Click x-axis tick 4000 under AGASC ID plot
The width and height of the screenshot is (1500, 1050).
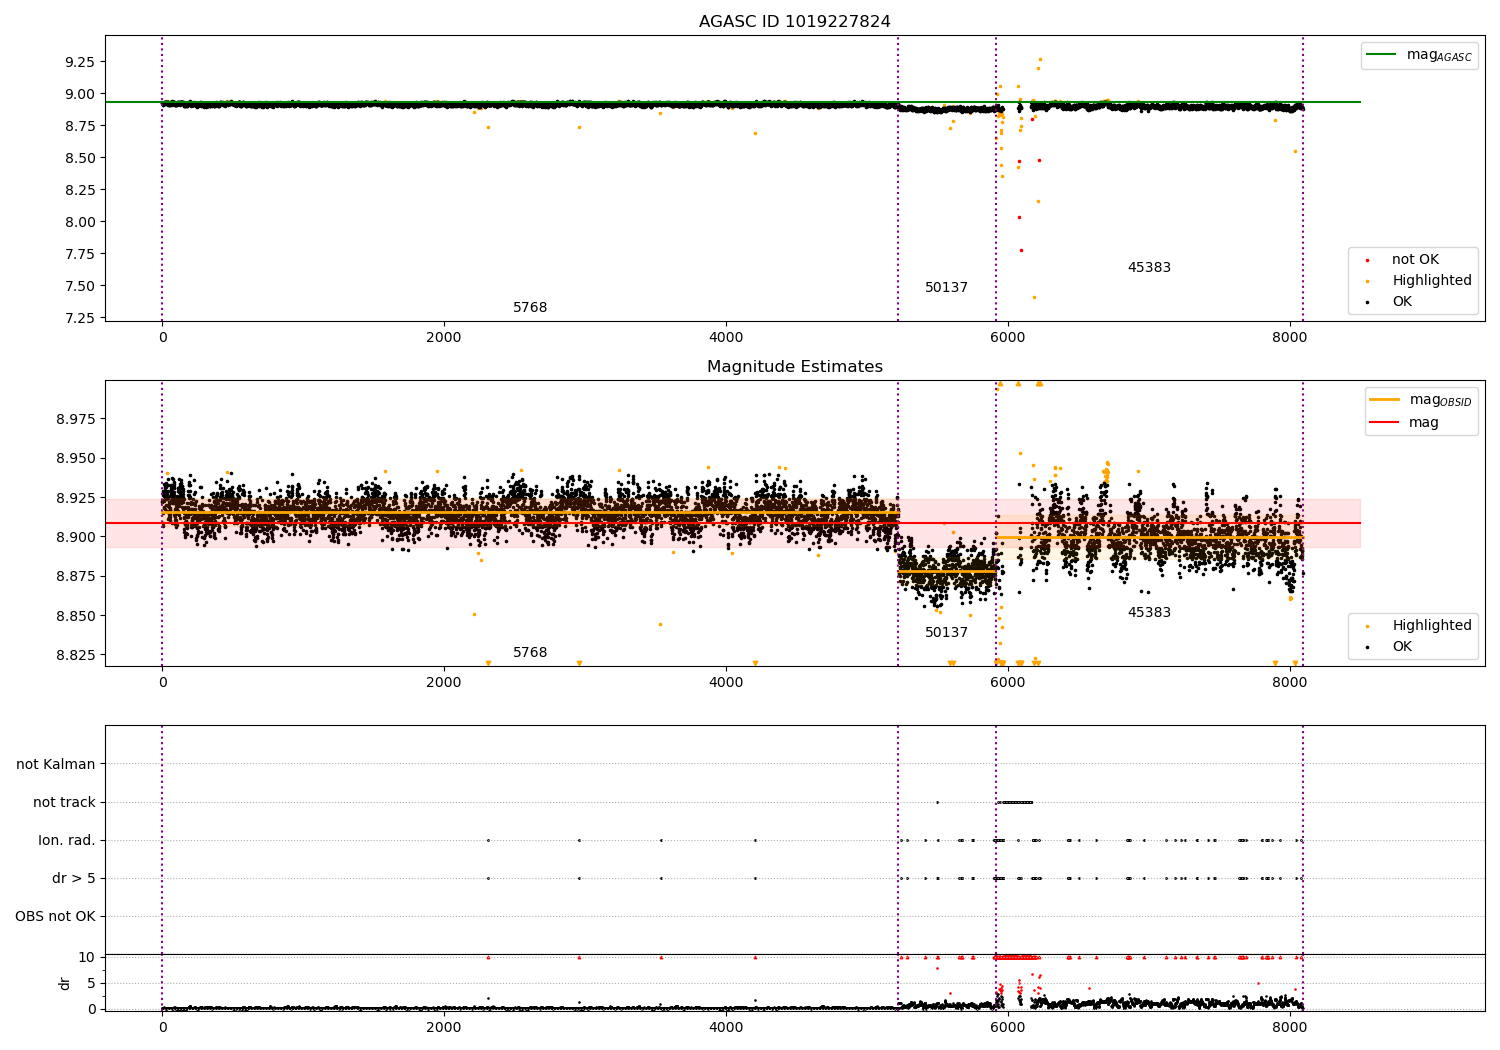726,338
